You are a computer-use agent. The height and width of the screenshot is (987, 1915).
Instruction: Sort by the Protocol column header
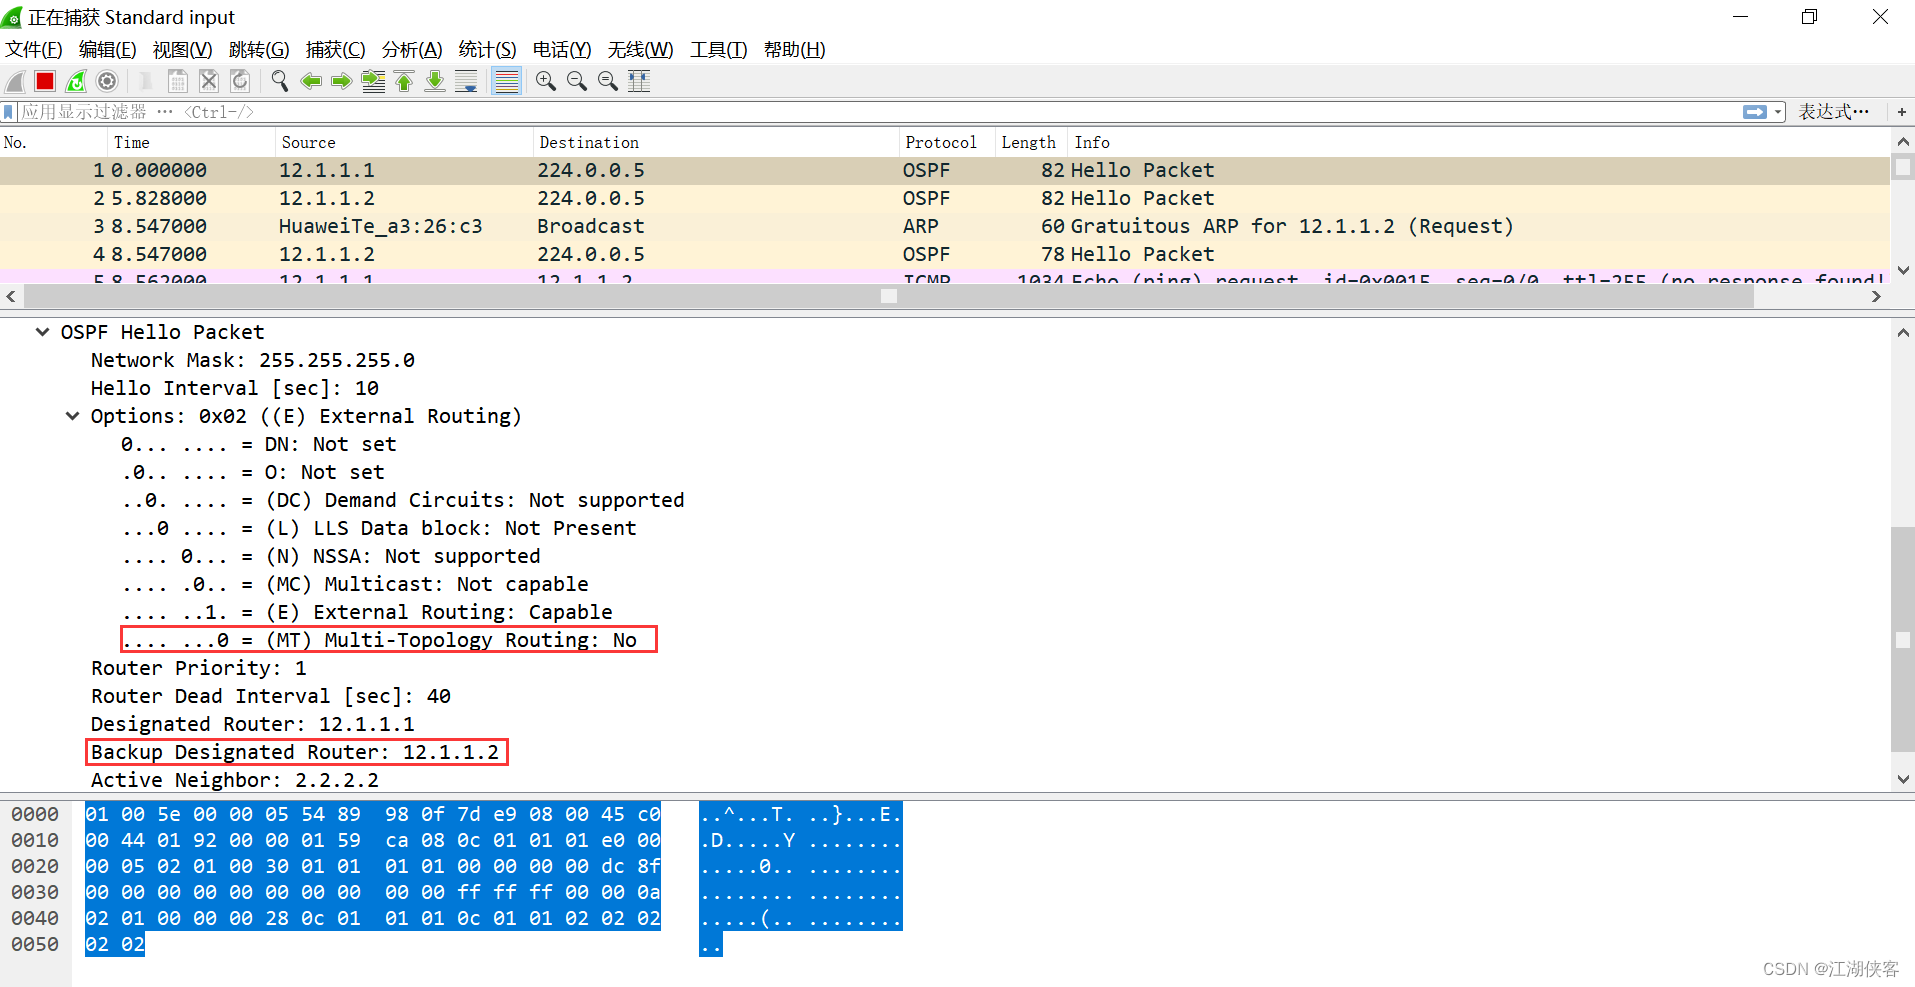[948, 143]
